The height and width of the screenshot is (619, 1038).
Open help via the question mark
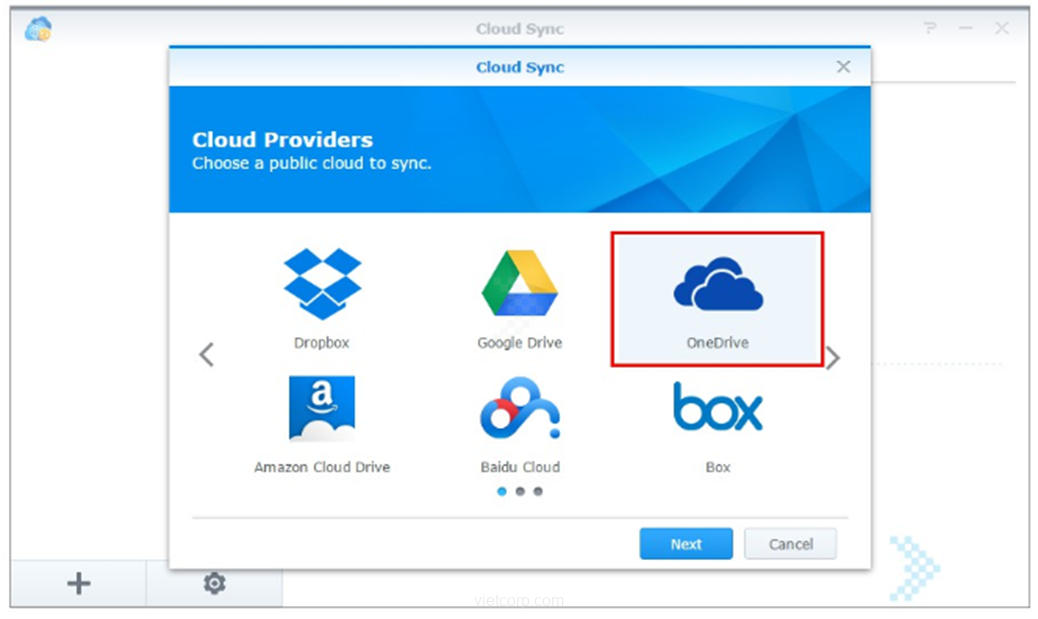(x=930, y=29)
